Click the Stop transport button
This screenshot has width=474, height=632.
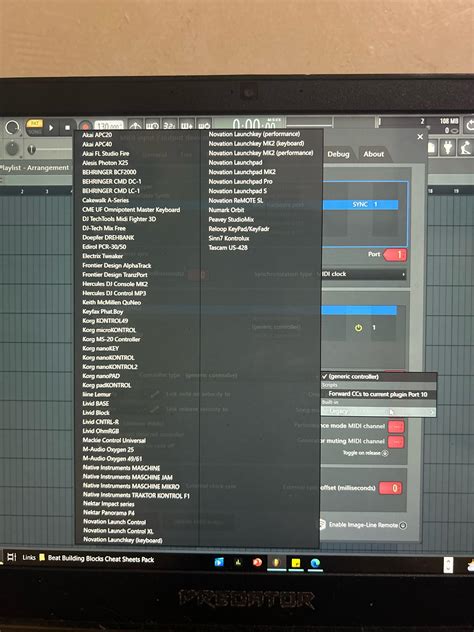[67, 128]
